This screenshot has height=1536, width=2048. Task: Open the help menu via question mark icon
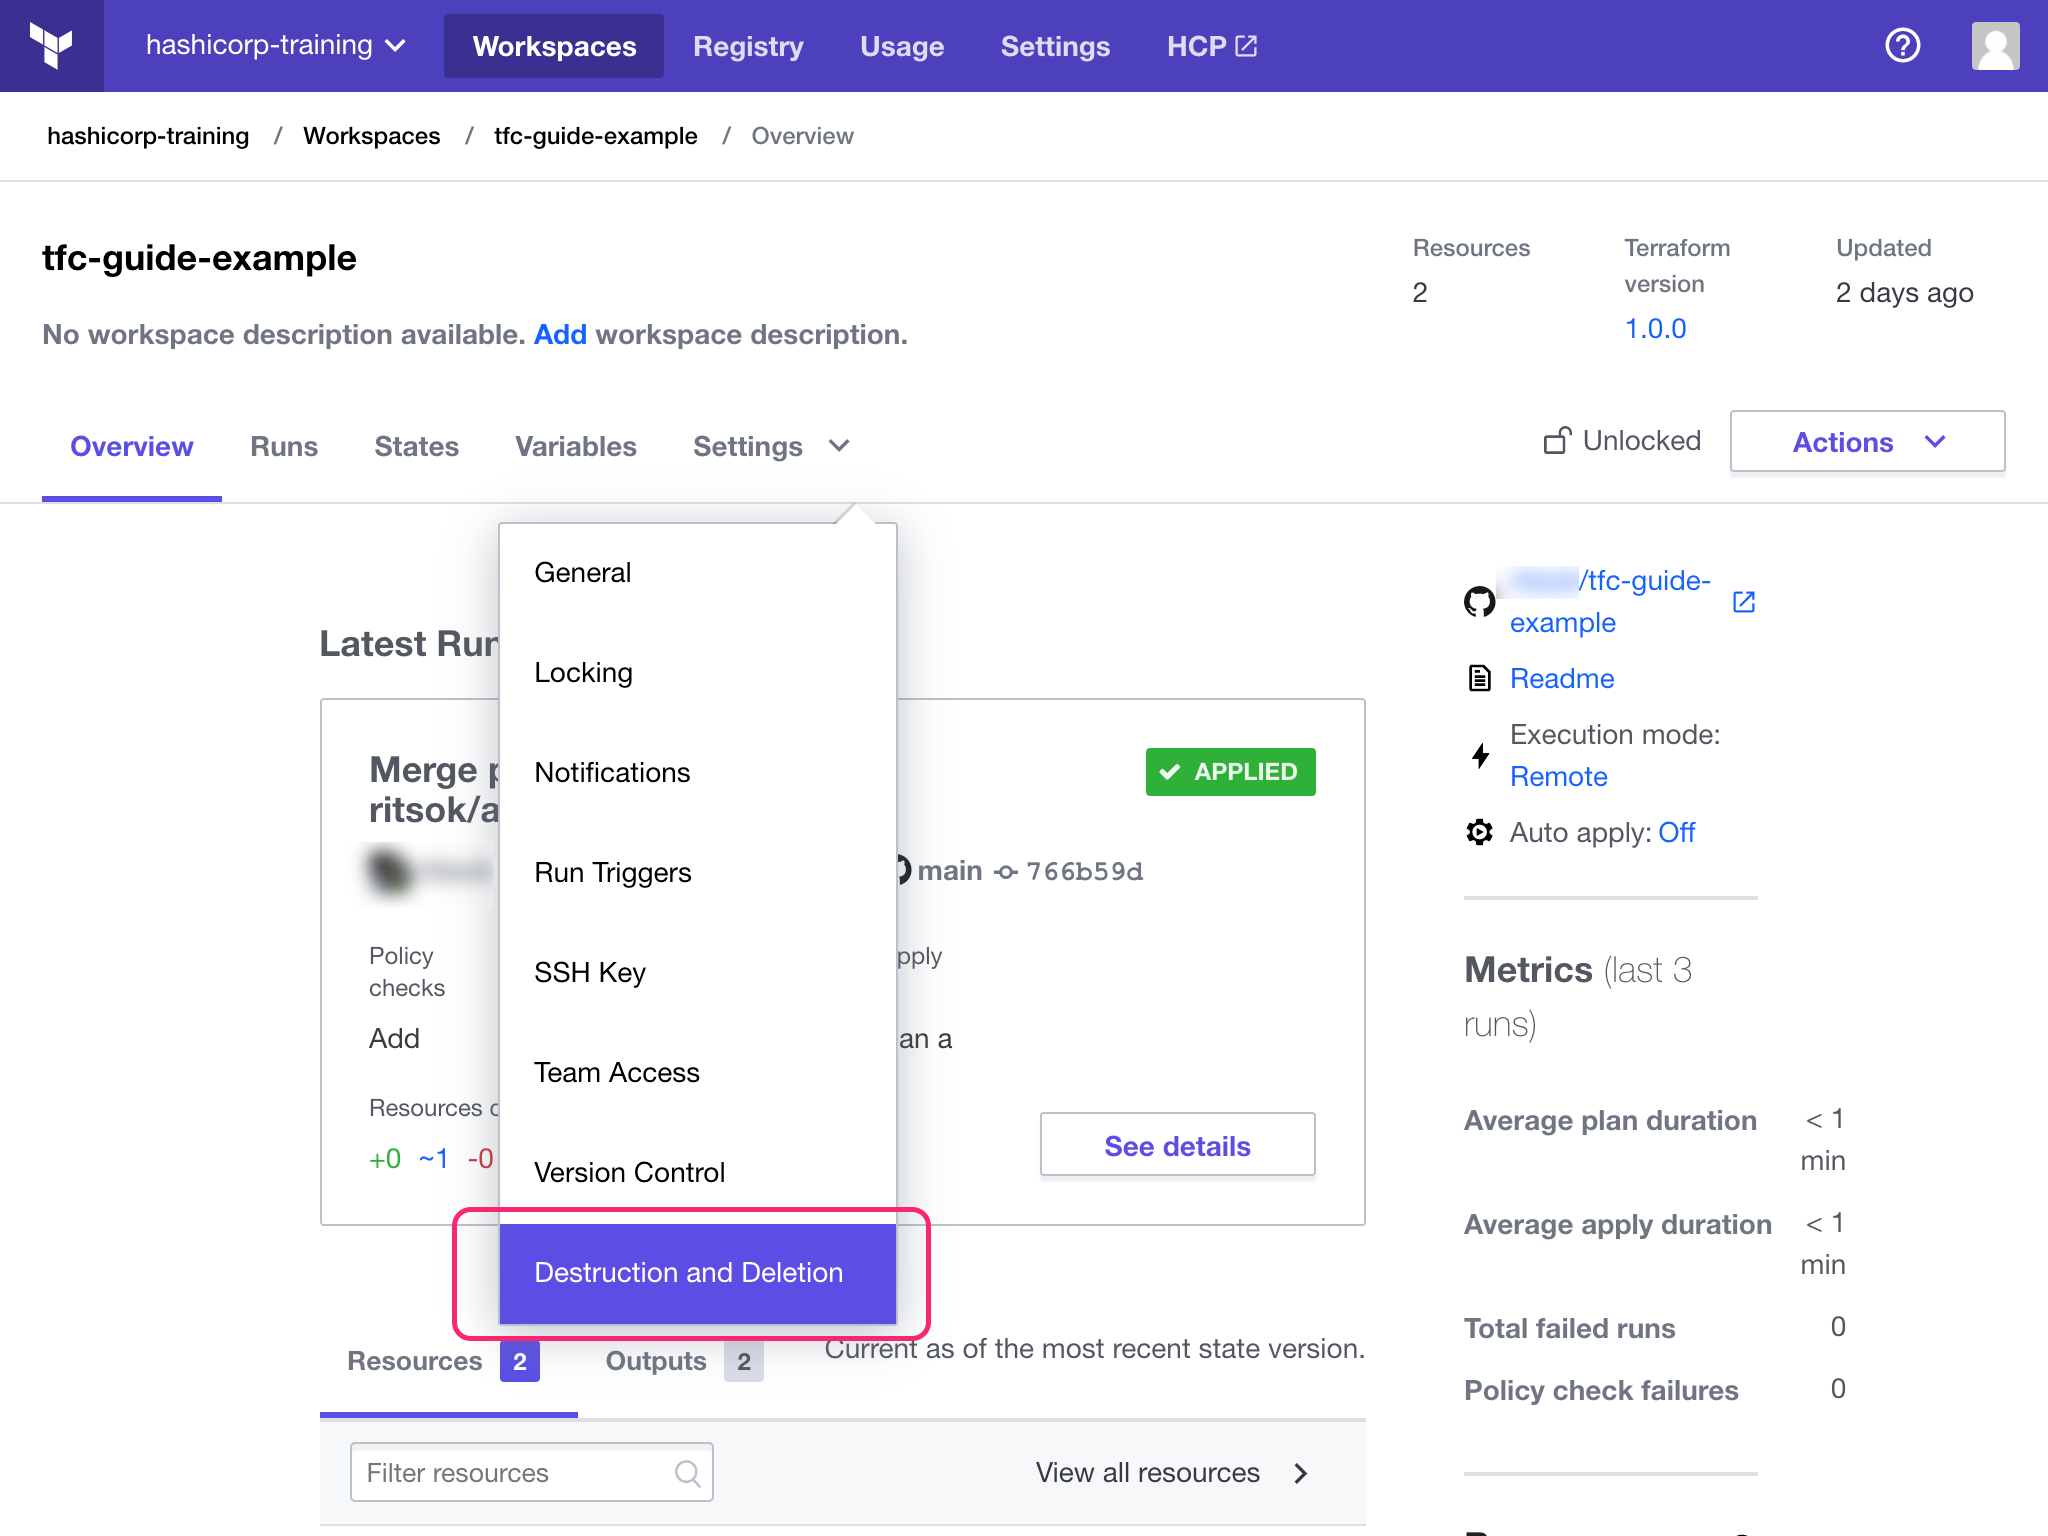[x=1902, y=45]
